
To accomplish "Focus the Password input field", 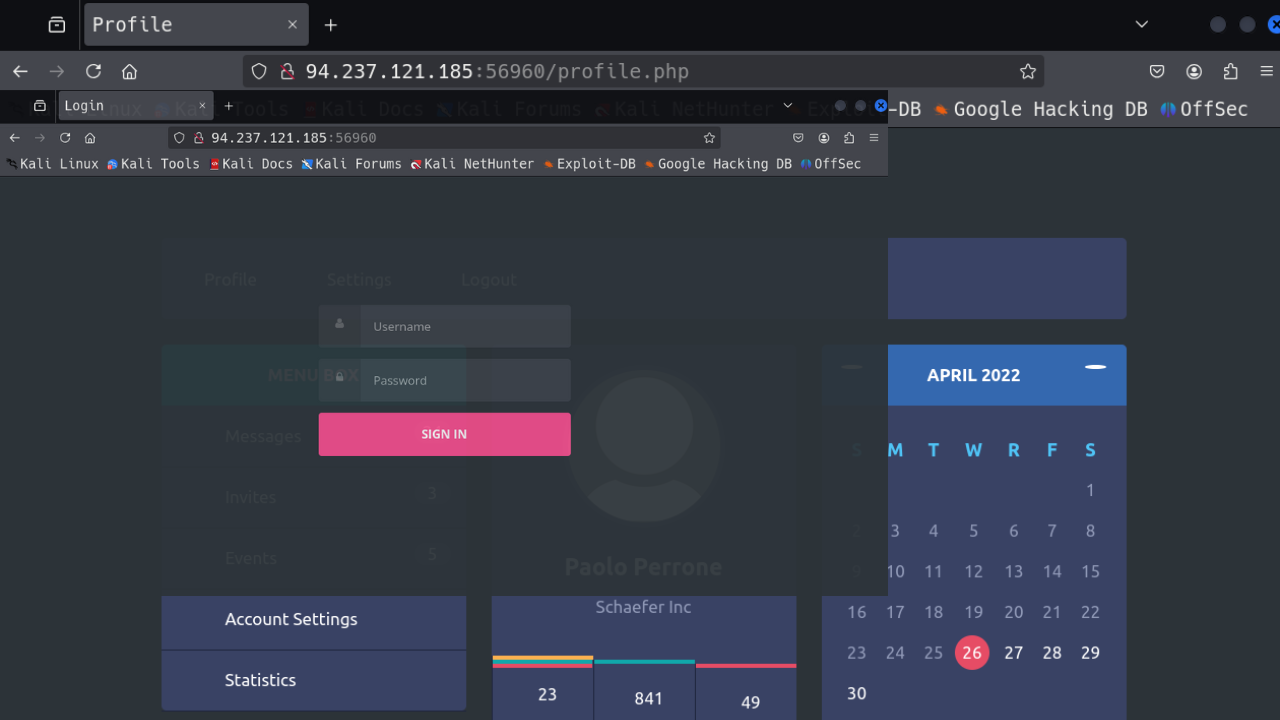I will click(465, 380).
